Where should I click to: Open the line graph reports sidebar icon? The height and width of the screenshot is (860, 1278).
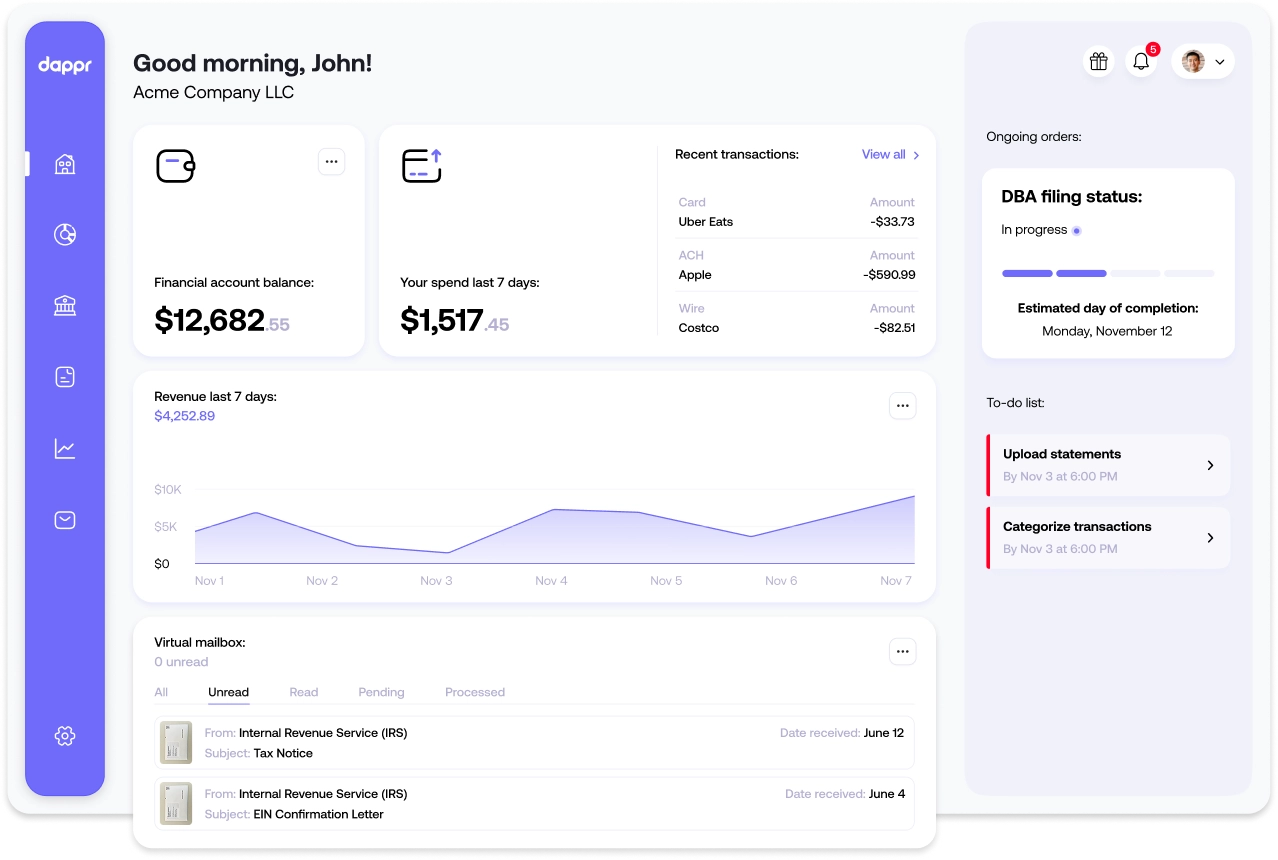pyautogui.click(x=65, y=449)
